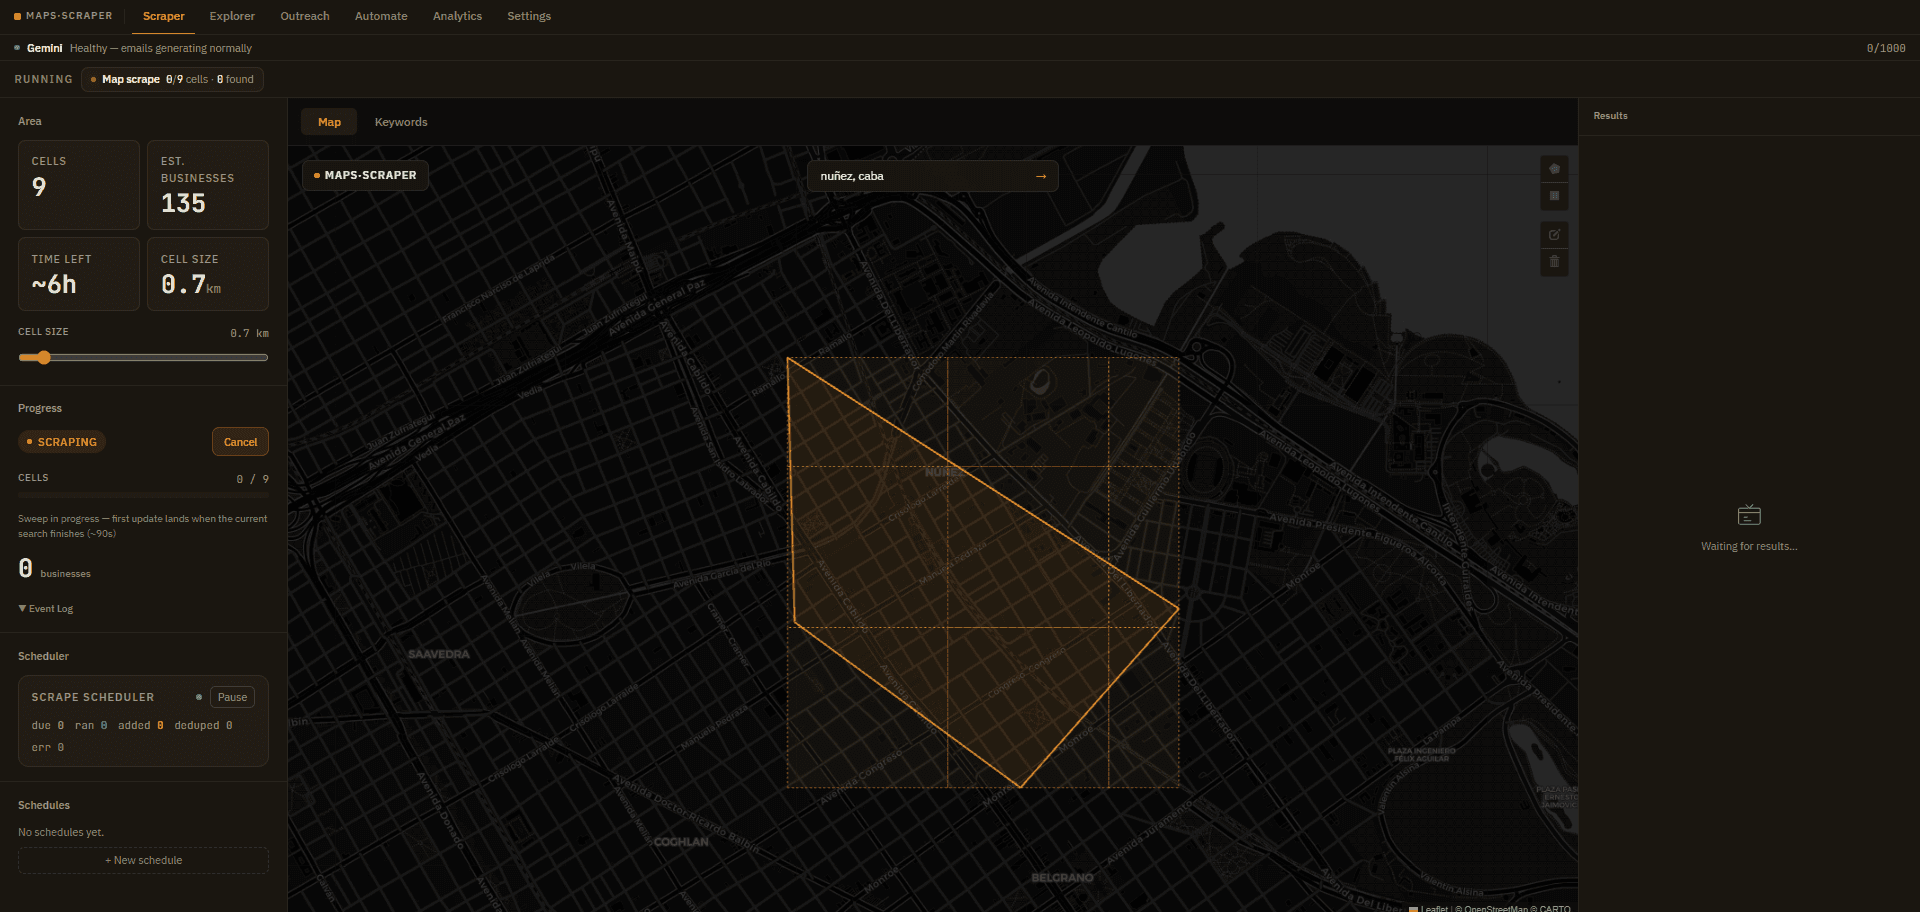Click the SCRAPING status badge
The height and width of the screenshot is (912, 1920).
point(62,442)
